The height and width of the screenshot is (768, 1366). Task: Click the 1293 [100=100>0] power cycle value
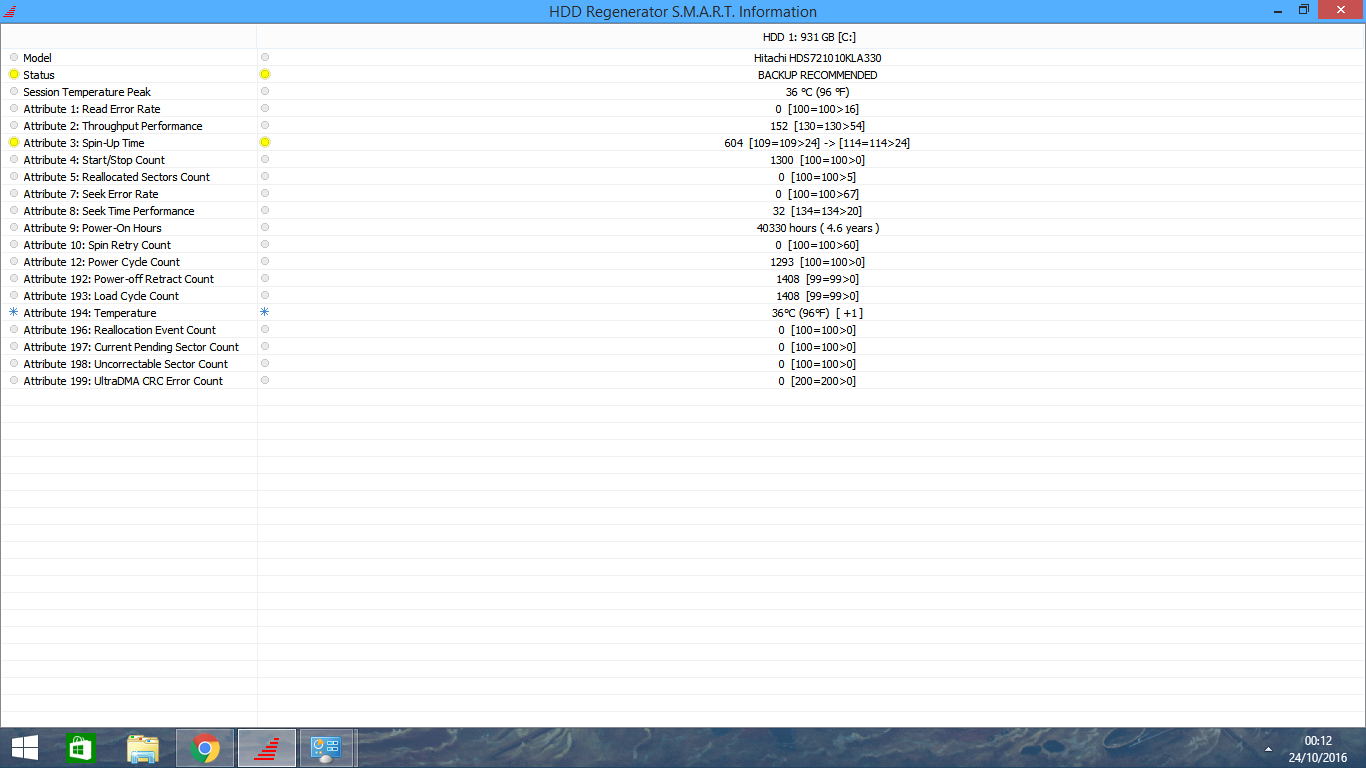point(817,262)
